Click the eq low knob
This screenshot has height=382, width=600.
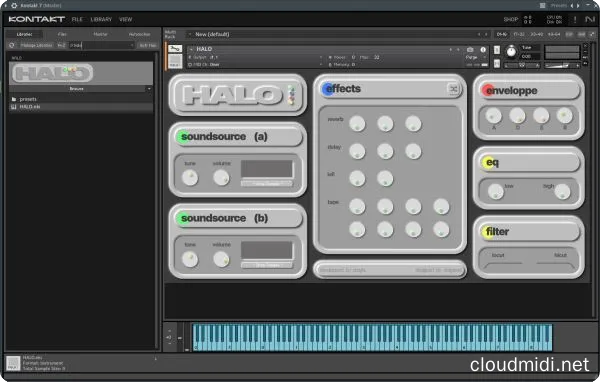(496, 191)
